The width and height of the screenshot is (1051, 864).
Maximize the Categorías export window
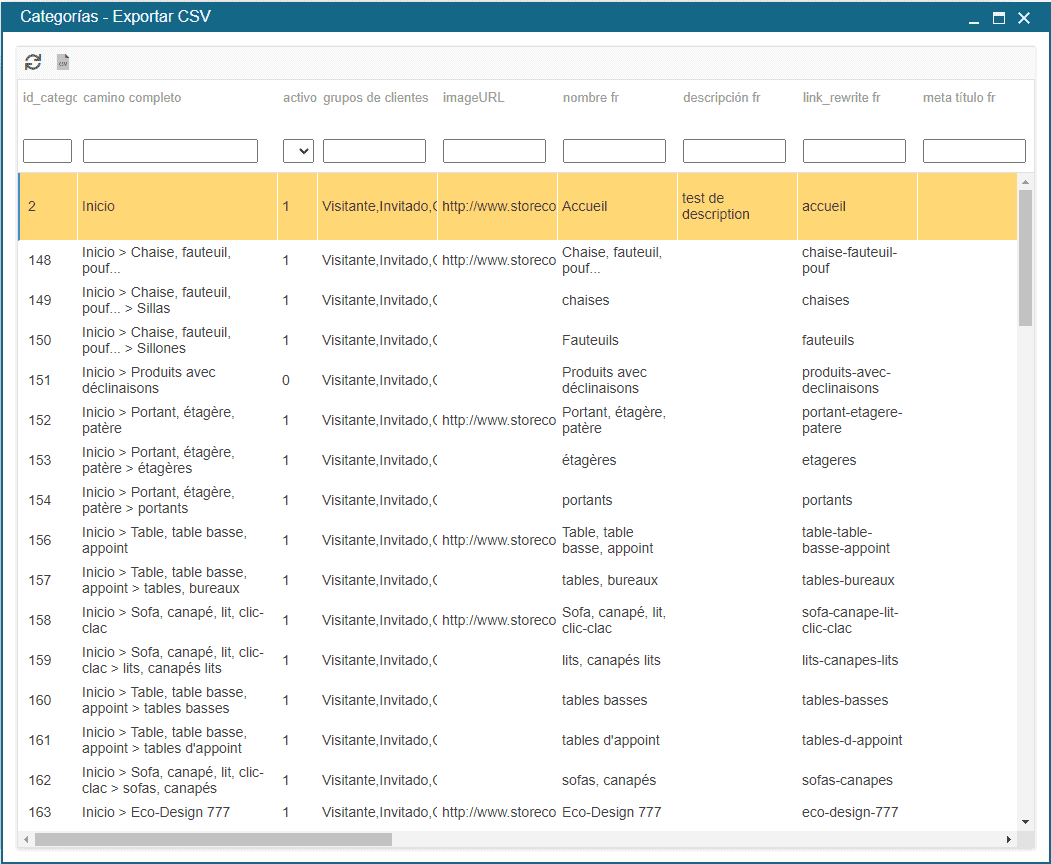pyautogui.click(x=998, y=18)
